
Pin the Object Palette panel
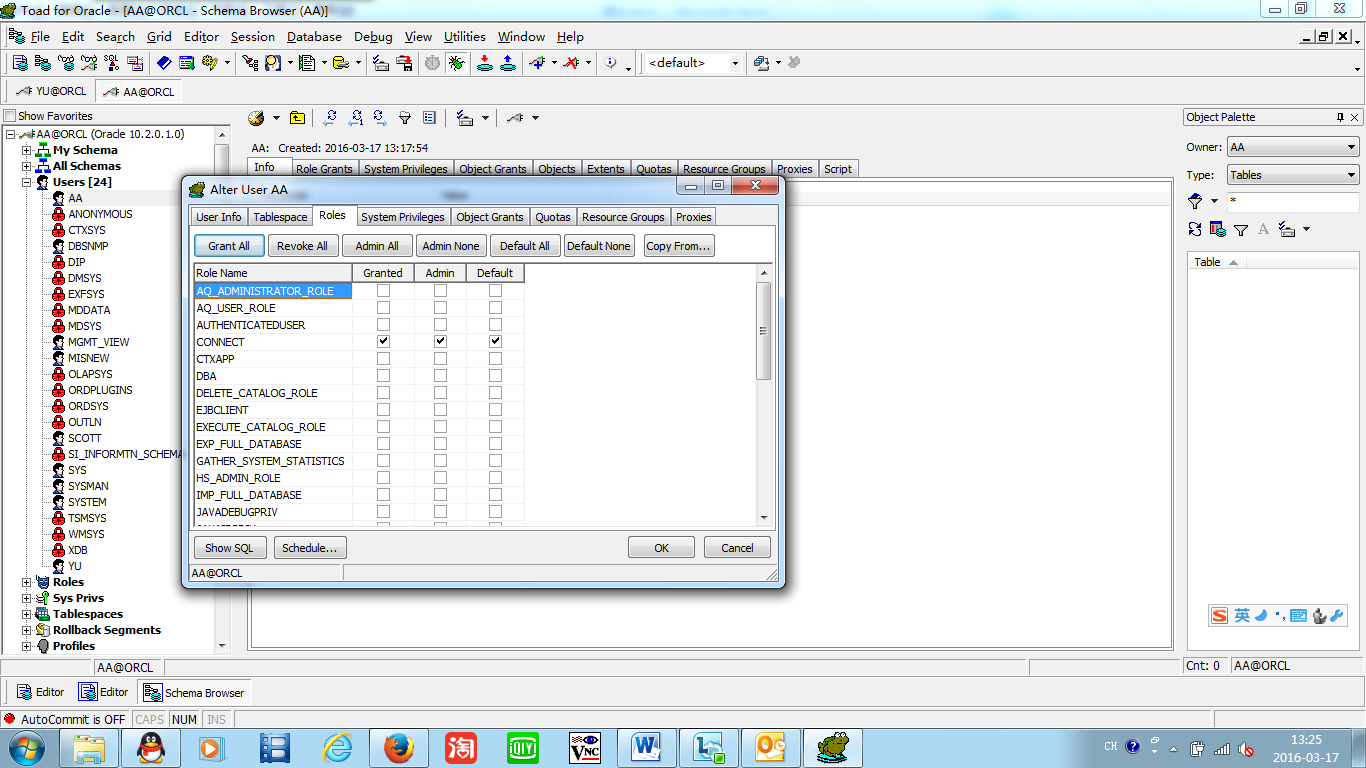(1340, 117)
